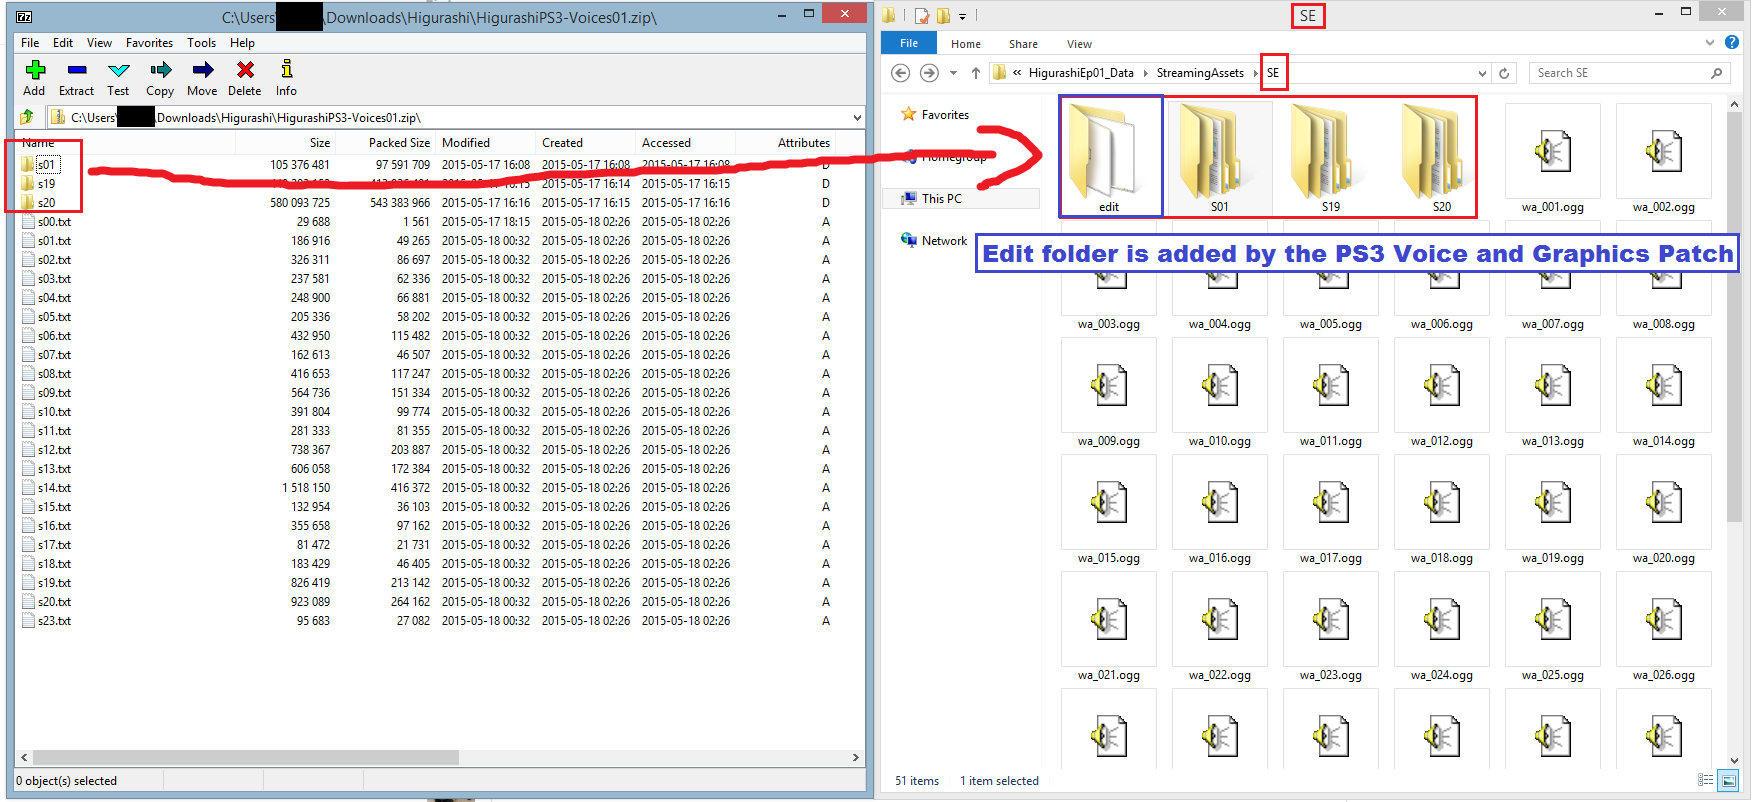Open the archive Info icon
Screen dimensions: 1752x802
(x=287, y=78)
